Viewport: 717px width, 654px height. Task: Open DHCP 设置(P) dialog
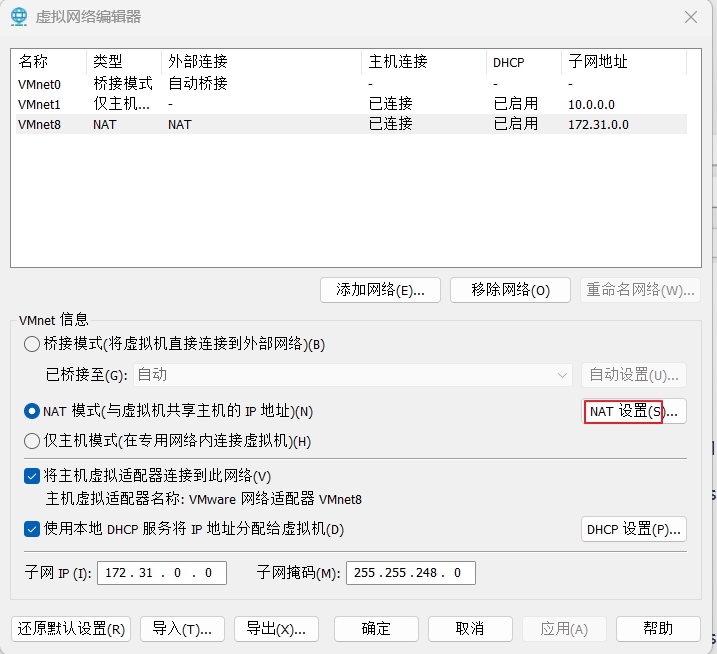pyautogui.click(x=634, y=529)
